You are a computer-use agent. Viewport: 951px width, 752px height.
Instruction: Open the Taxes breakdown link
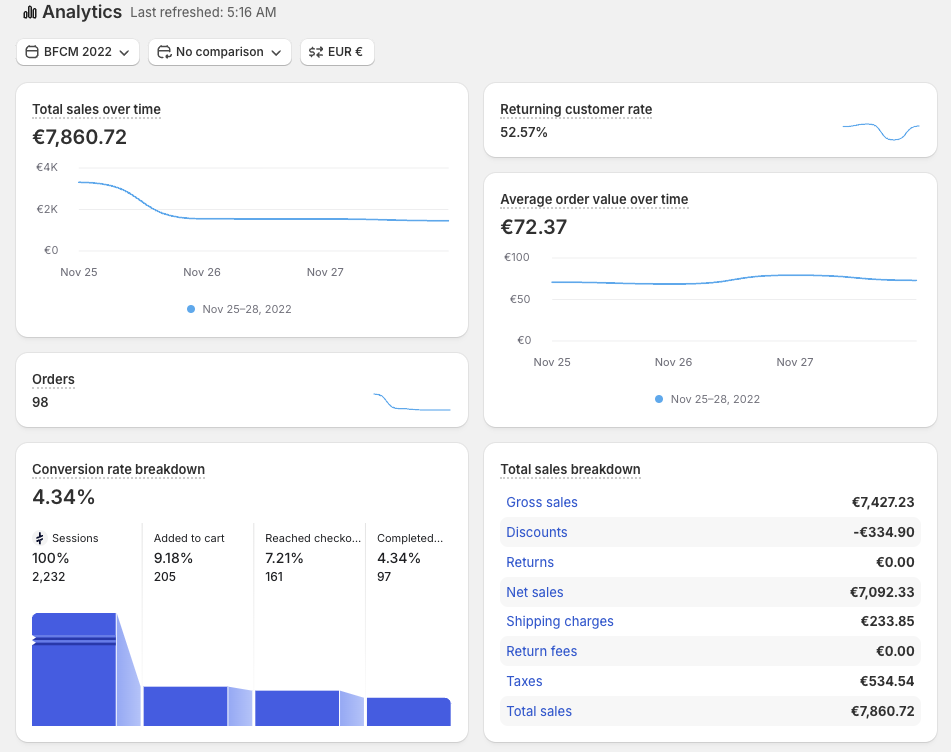pyautogui.click(x=524, y=682)
